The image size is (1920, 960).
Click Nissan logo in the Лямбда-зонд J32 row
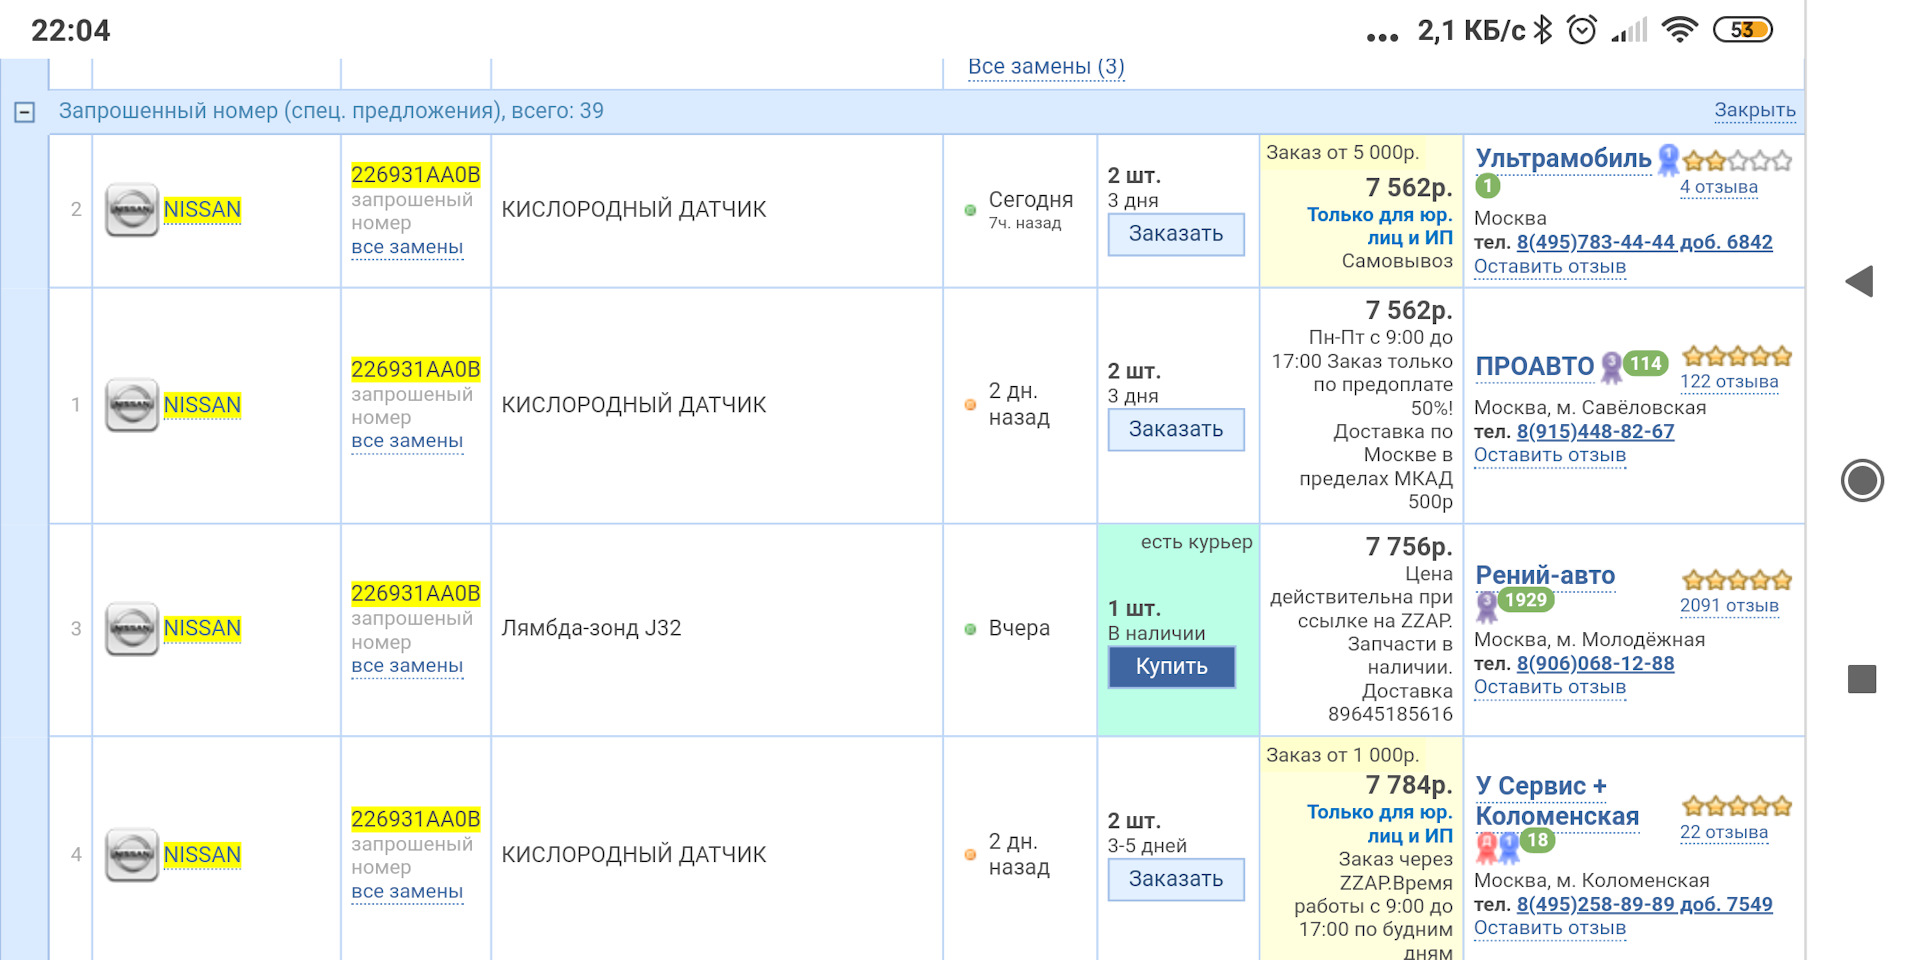132,628
